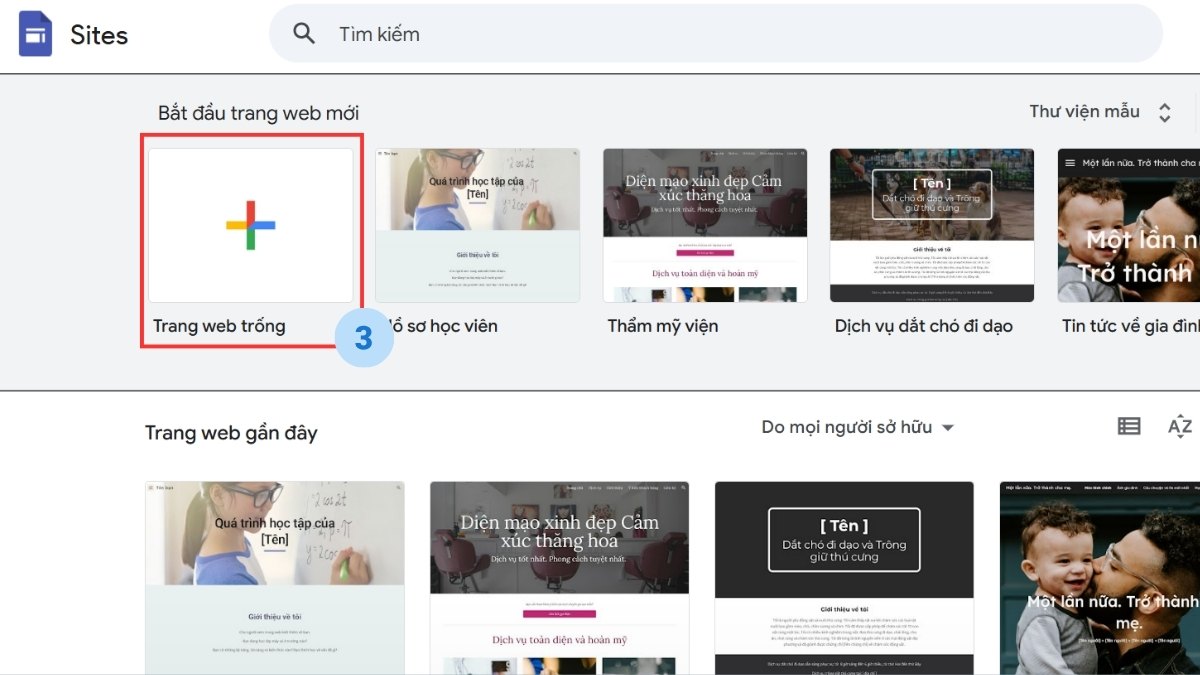The height and width of the screenshot is (675, 1200).
Task: Click the Google Sites logo icon
Action: pos(36,34)
